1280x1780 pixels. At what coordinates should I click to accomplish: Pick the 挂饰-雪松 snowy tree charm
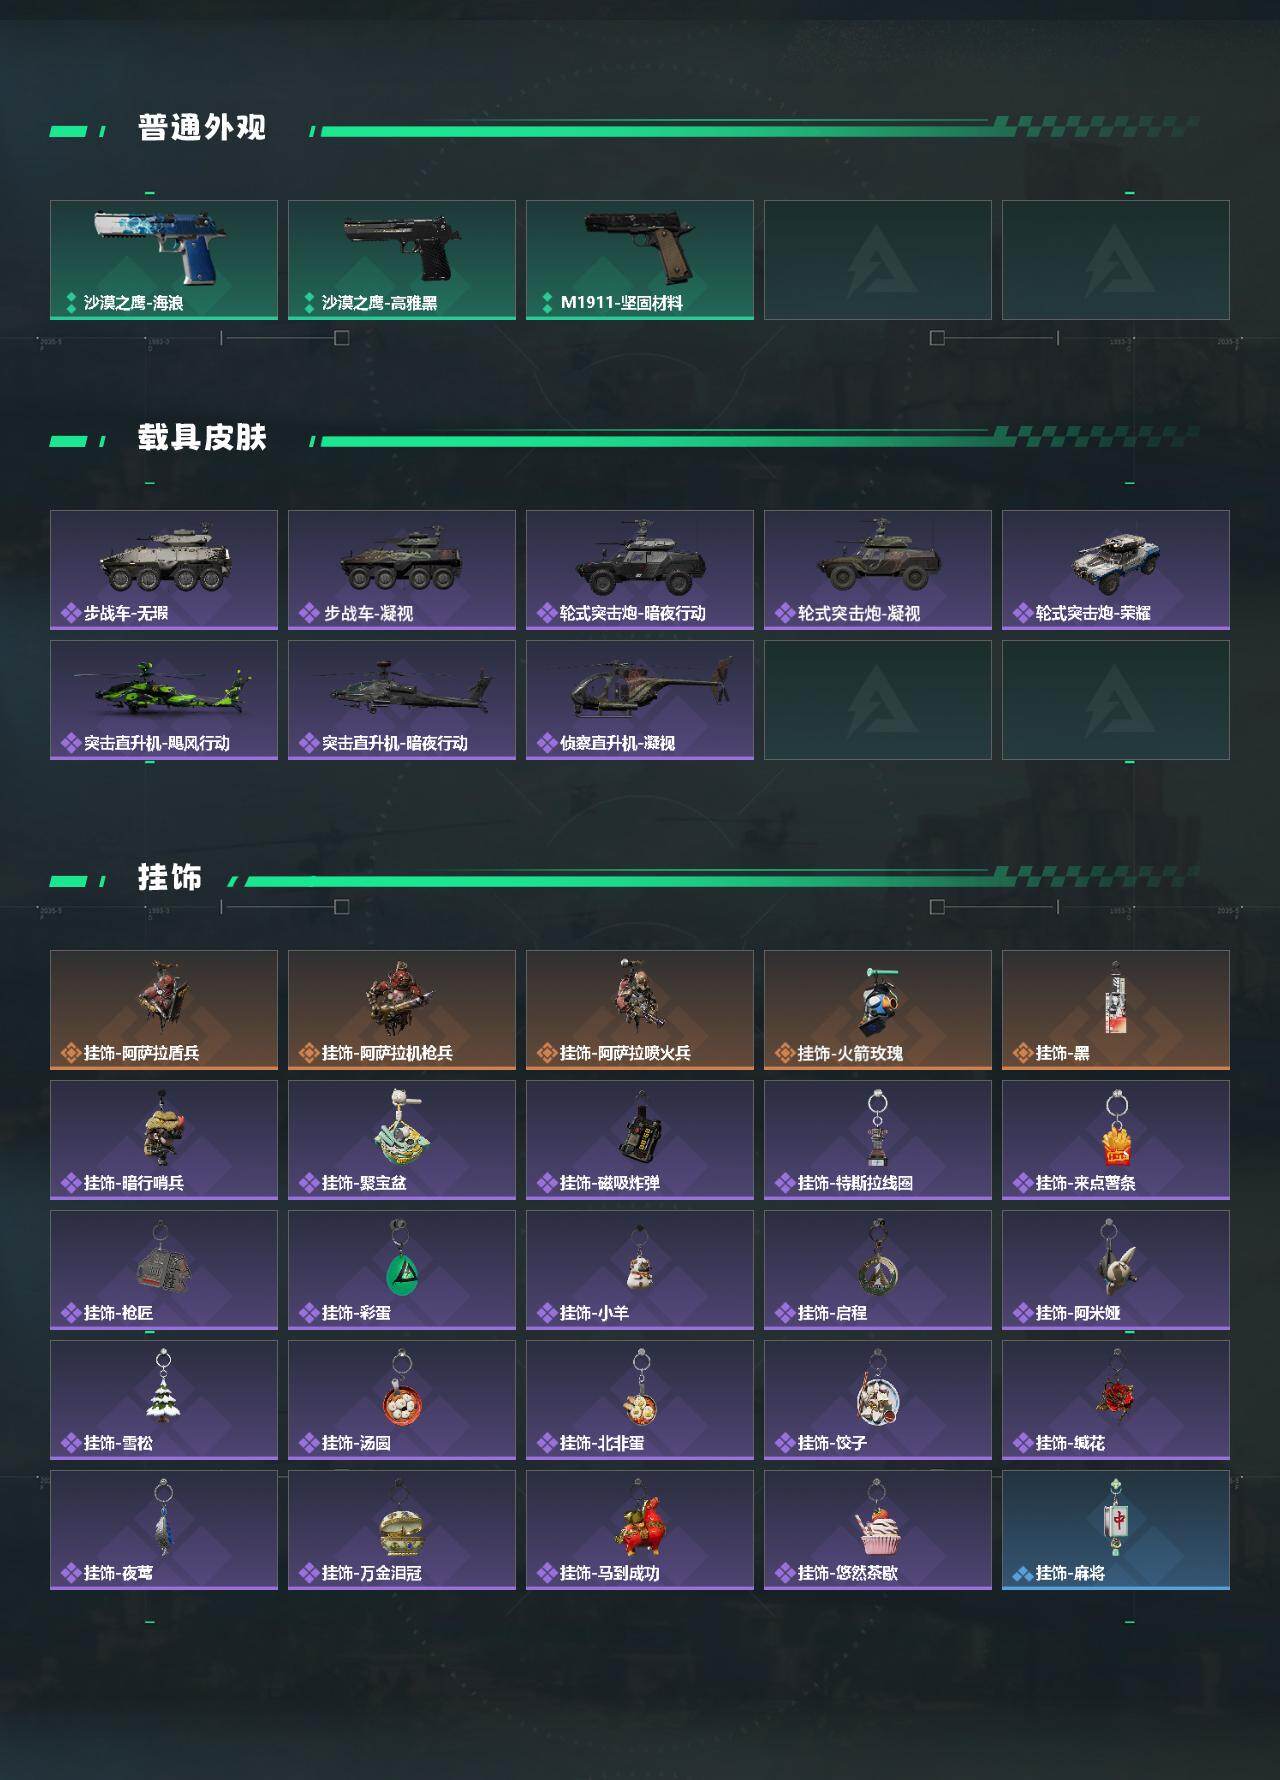tap(164, 1400)
